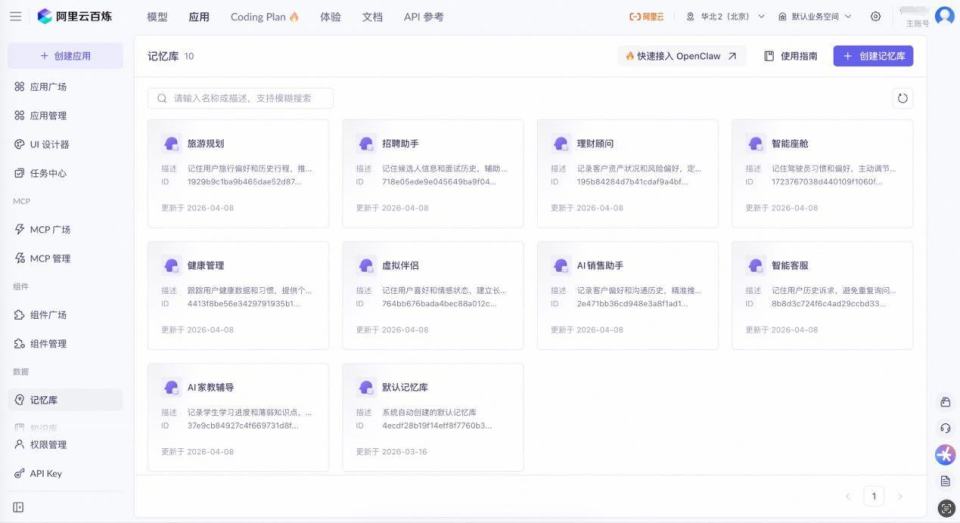960x523 pixels.
Task: Select the 记忆库 sidebar icon
Action: tap(20, 399)
